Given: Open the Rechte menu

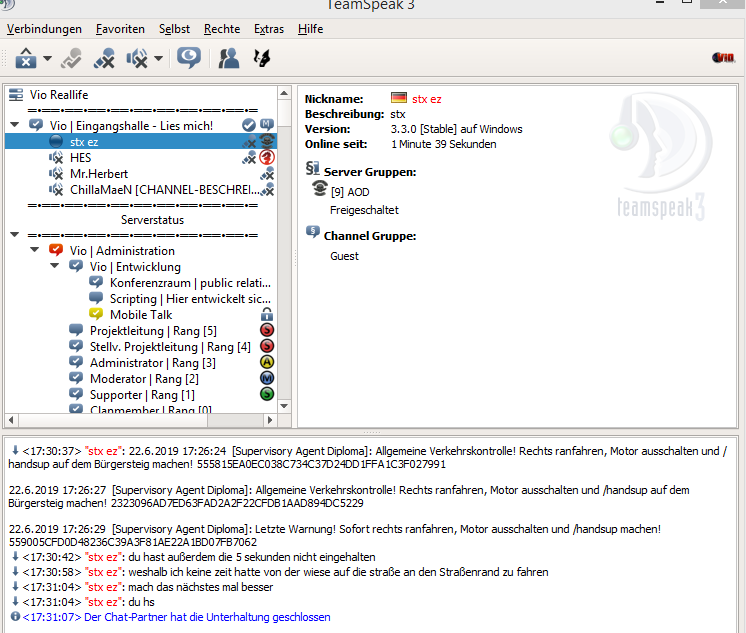Looking at the screenshot, I should (x=222, y=29).
